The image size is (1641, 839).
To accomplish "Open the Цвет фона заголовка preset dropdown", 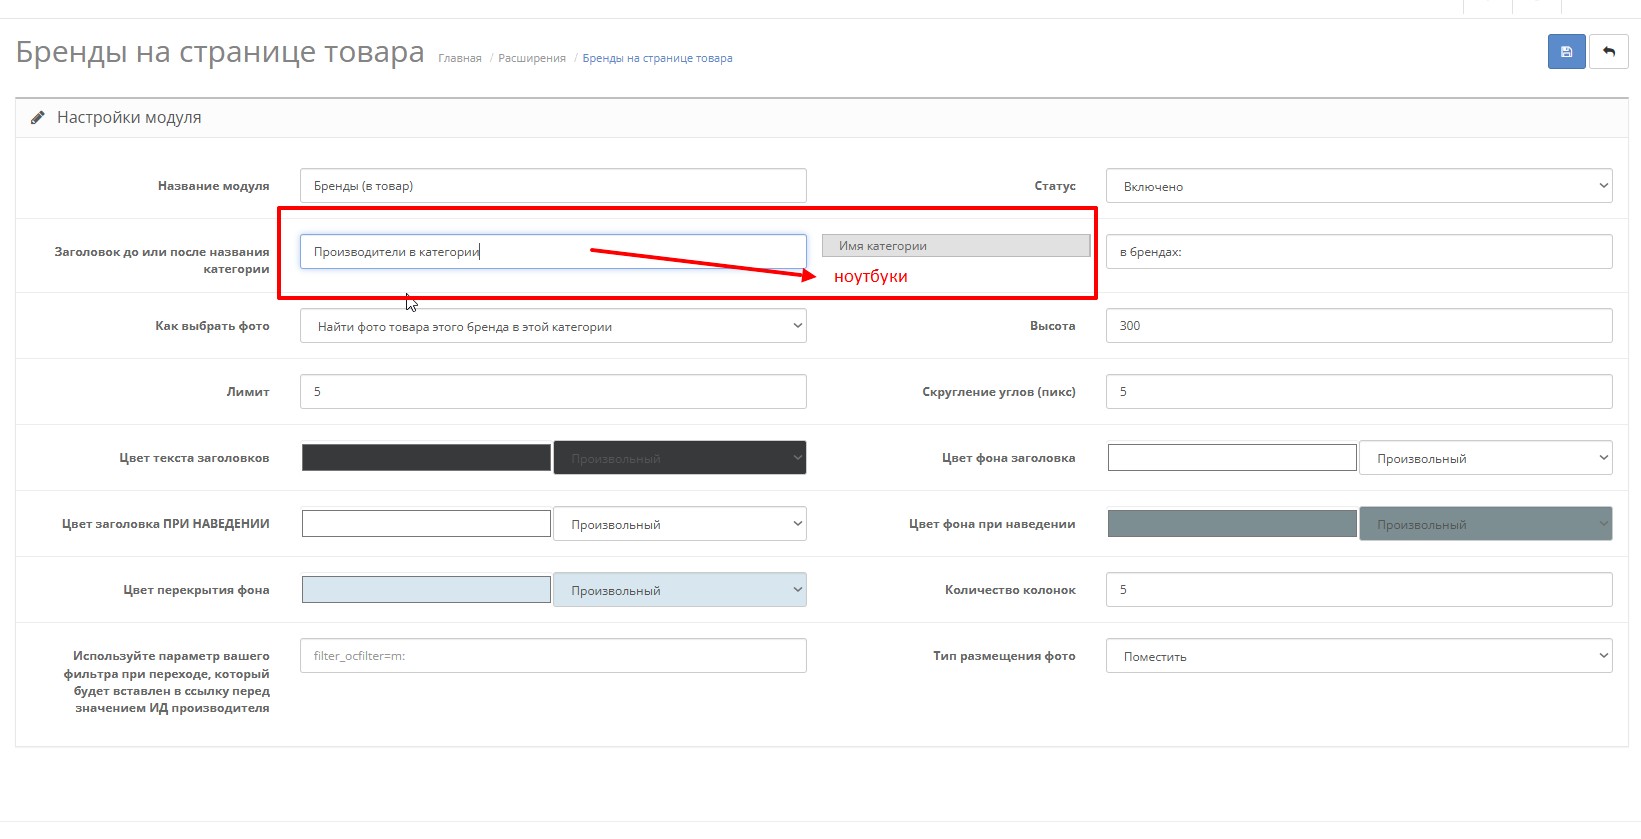I will click(1485, 458).
